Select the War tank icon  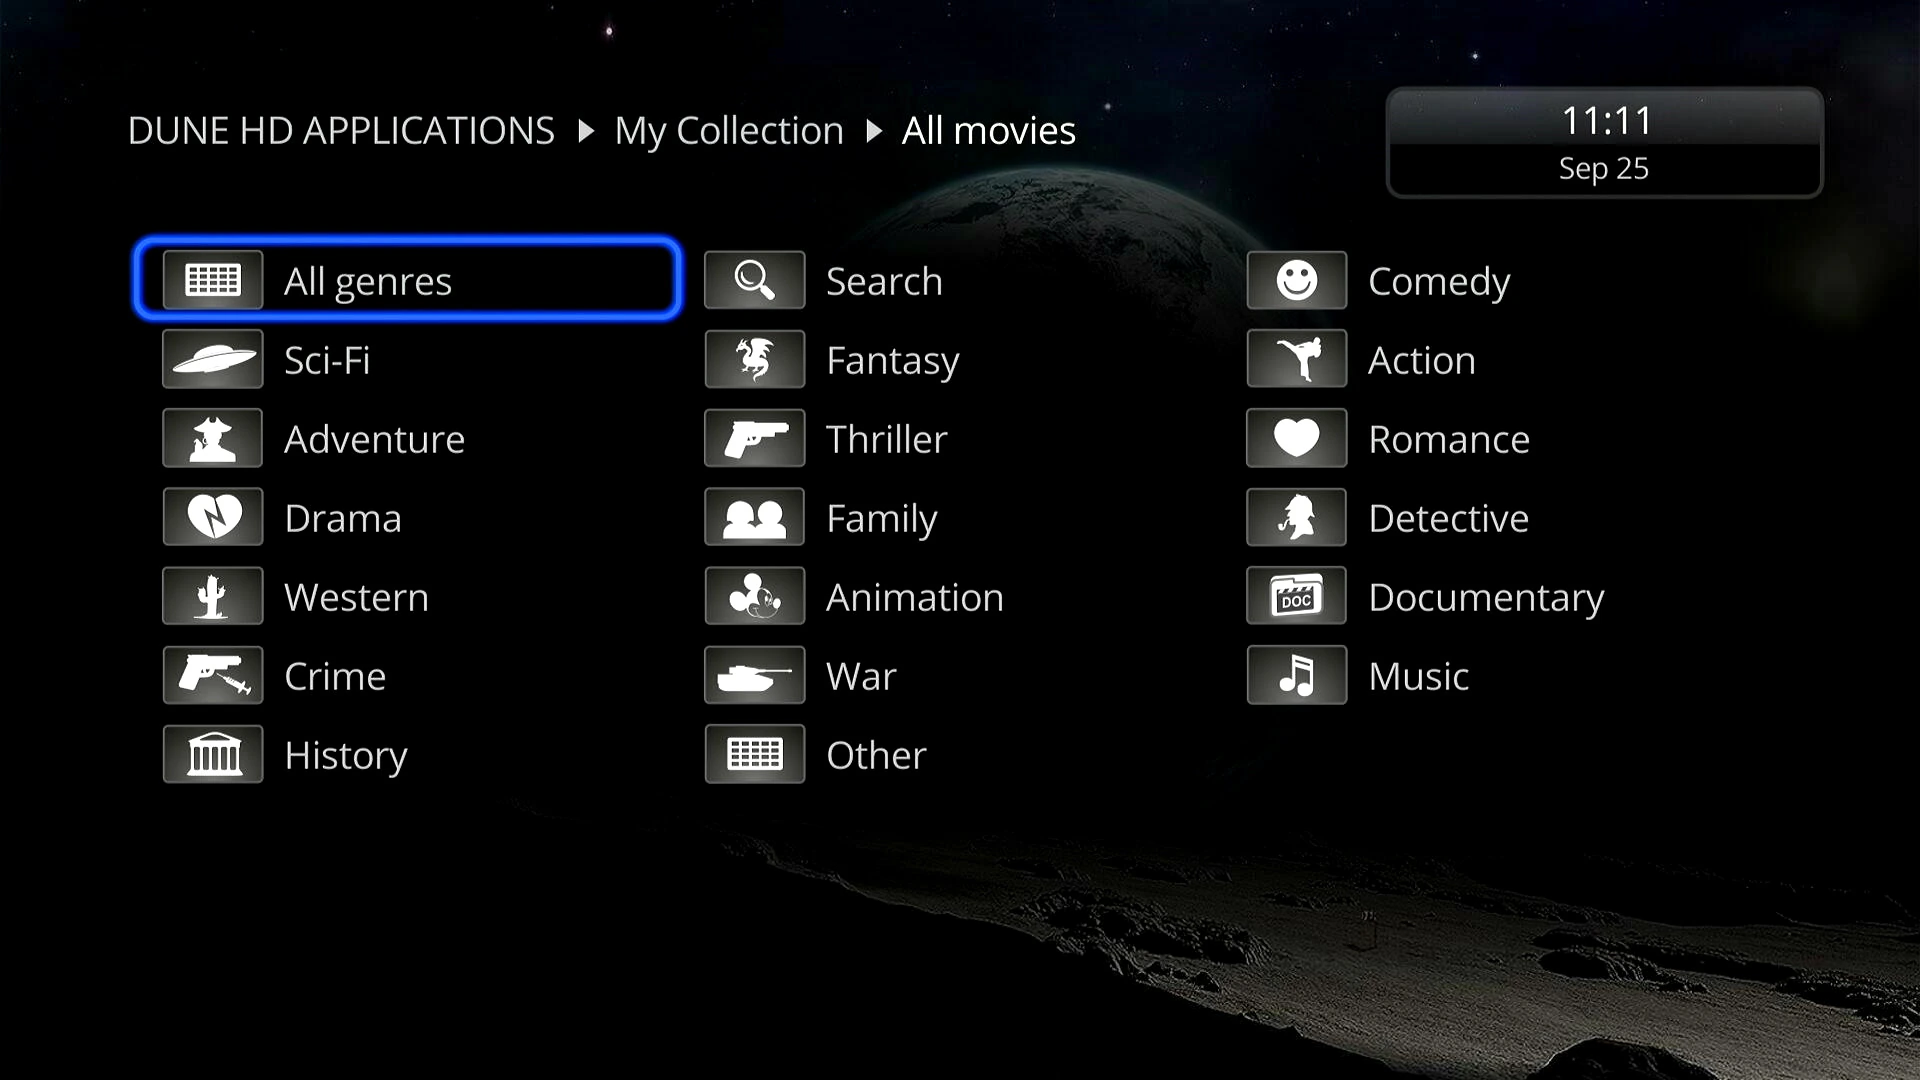(x=755, y=675)
